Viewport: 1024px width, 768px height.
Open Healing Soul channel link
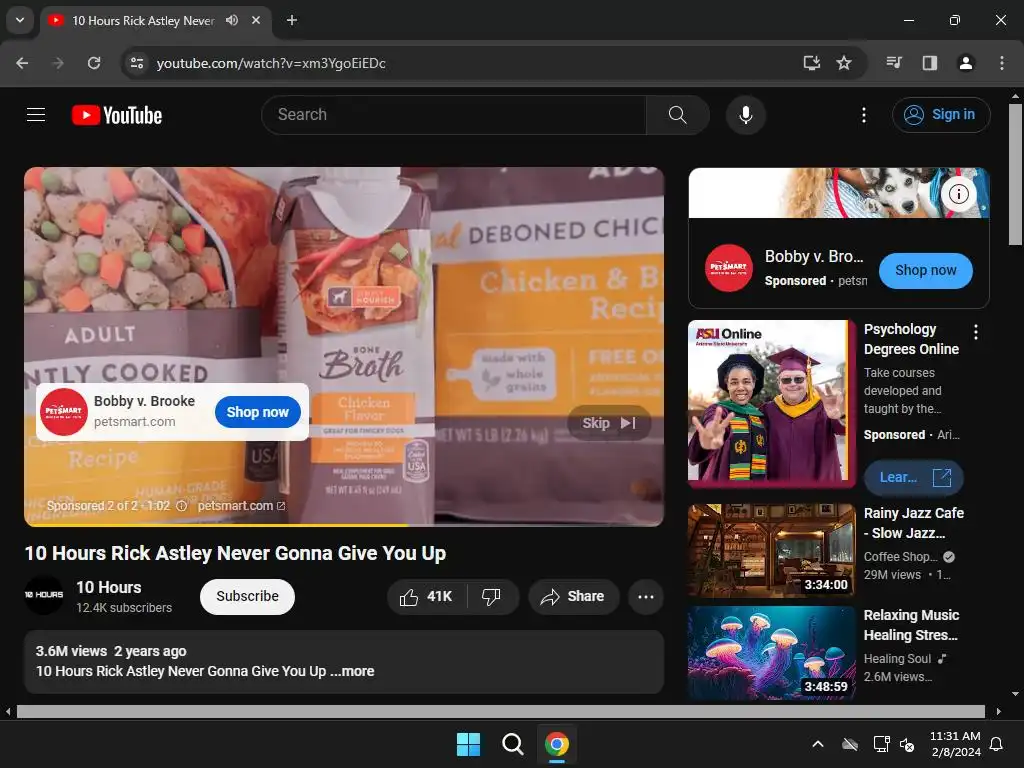(897, 659)
